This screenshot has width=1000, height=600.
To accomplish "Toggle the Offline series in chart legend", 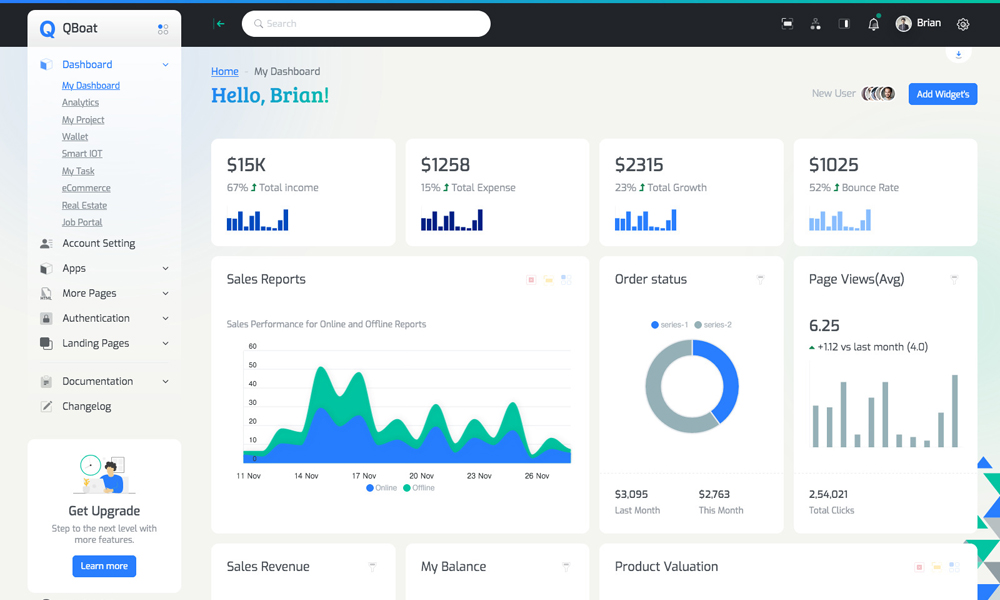I will (x=418, y=488).
